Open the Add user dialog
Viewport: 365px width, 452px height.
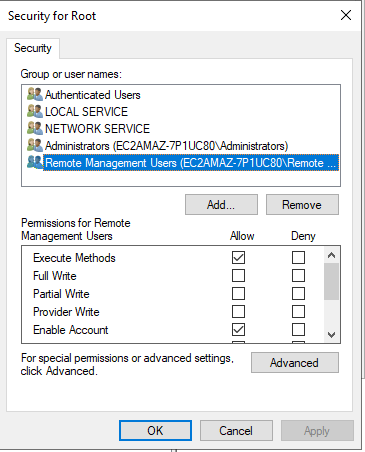(x=221, y=205)
